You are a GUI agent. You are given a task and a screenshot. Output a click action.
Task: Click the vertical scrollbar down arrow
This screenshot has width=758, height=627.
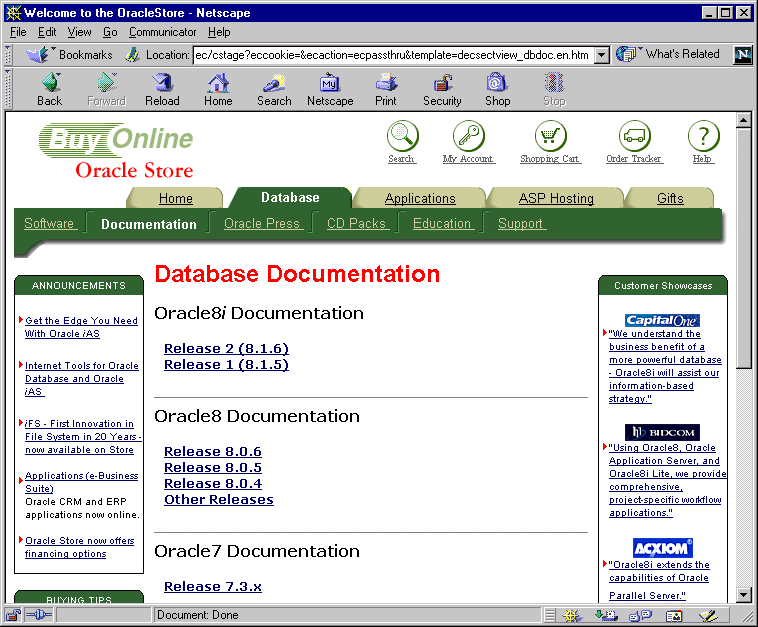[743, 595]
